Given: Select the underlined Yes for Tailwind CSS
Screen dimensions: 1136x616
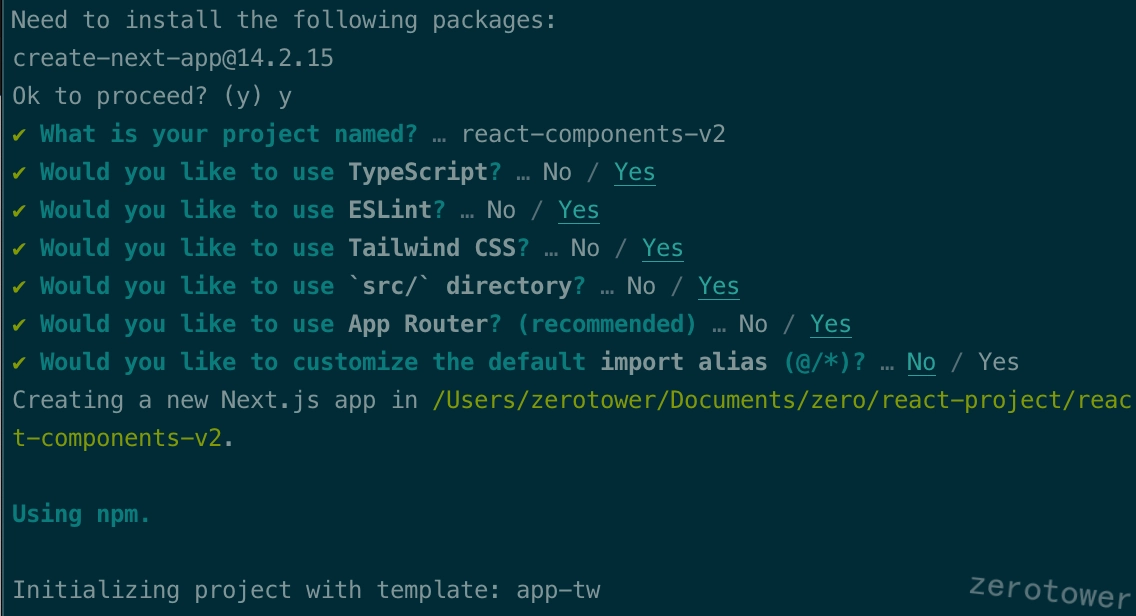Looking at the screenshot, I should pyautogui.click(x=662, y=249).
